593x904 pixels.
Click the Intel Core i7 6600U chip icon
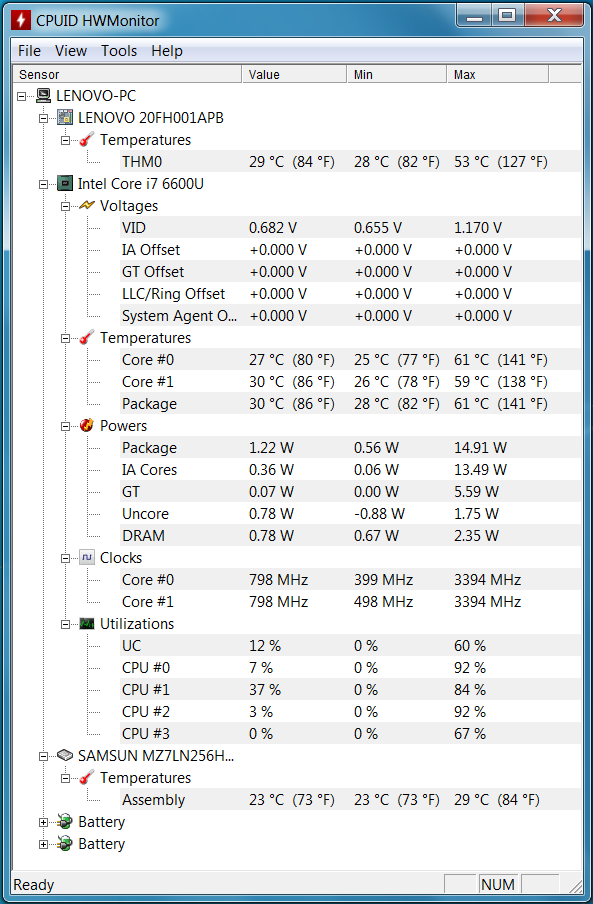point(65,184)
